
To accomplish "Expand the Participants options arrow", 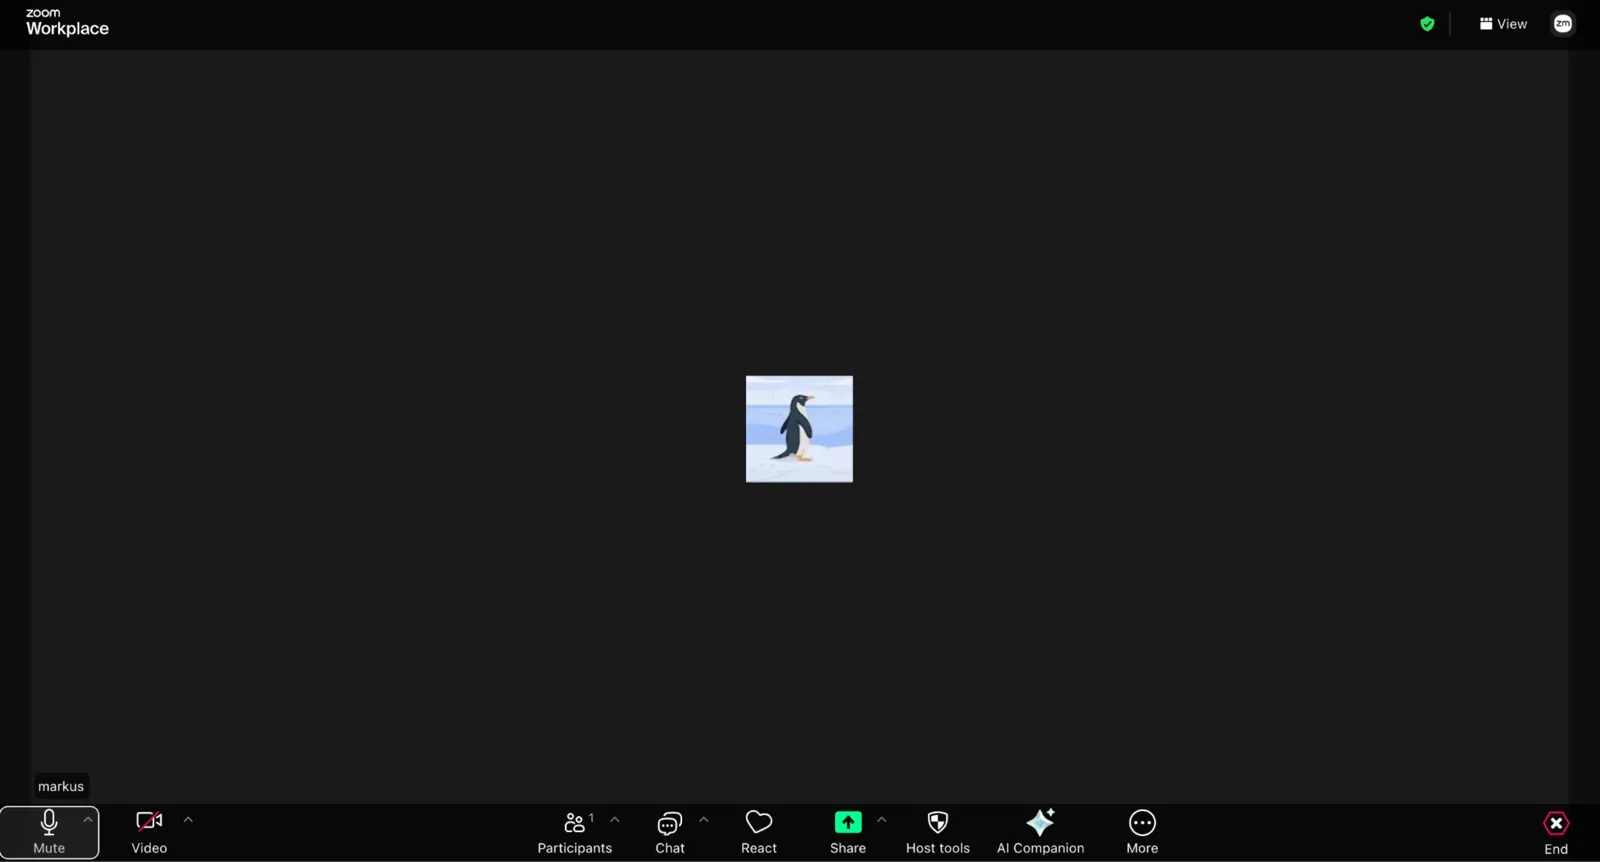I will (615, 820).
